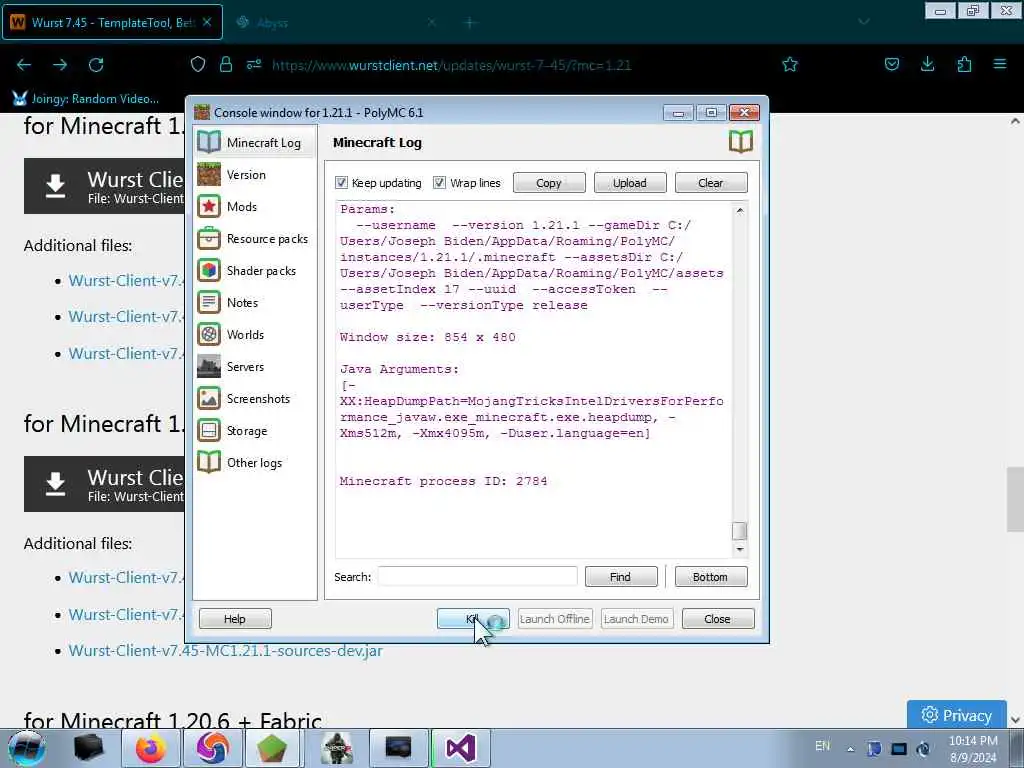Click the Help button
Screen dimensions: 1024x768
pyautogui.click(x=235, y=618)
